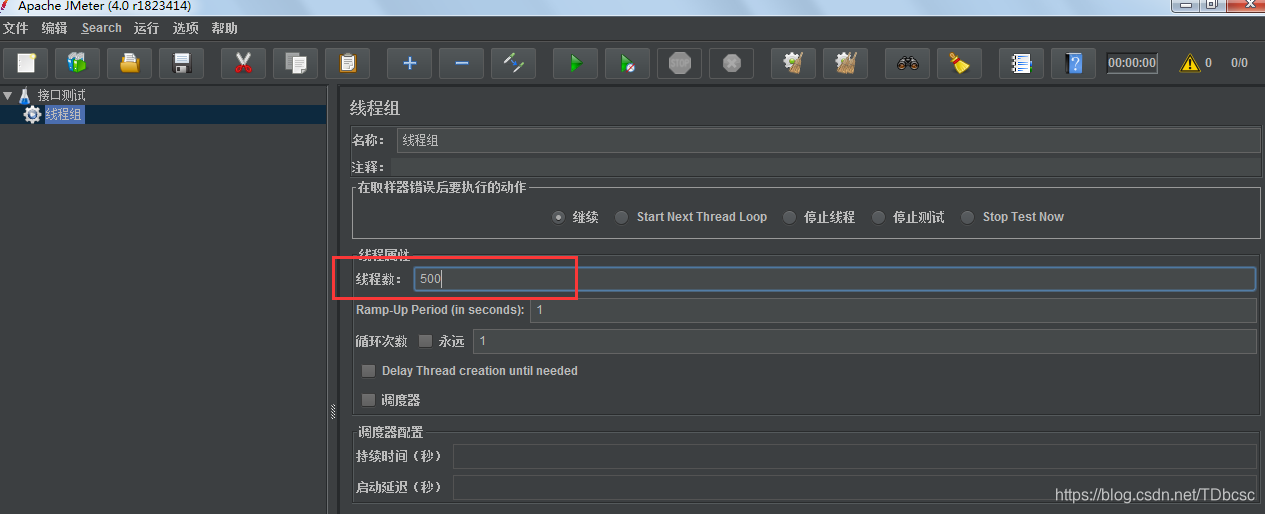This screenshot has height=514, width=1265.
Task: Click the Shutdown test icon
Action: [x=732, y=63]
